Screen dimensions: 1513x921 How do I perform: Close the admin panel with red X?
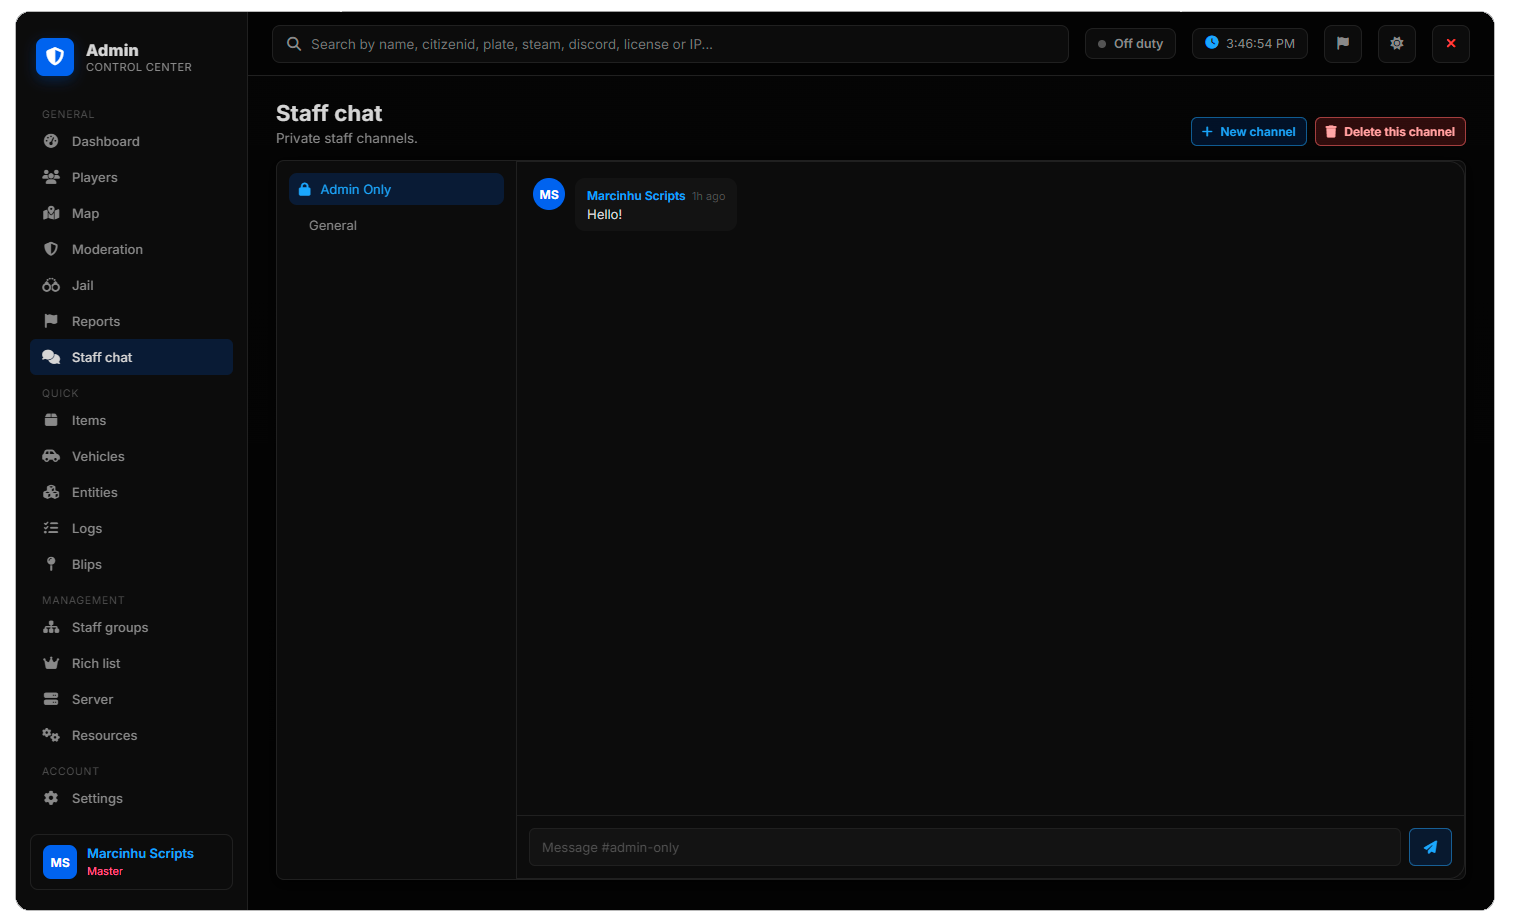tap(1451, 44)
